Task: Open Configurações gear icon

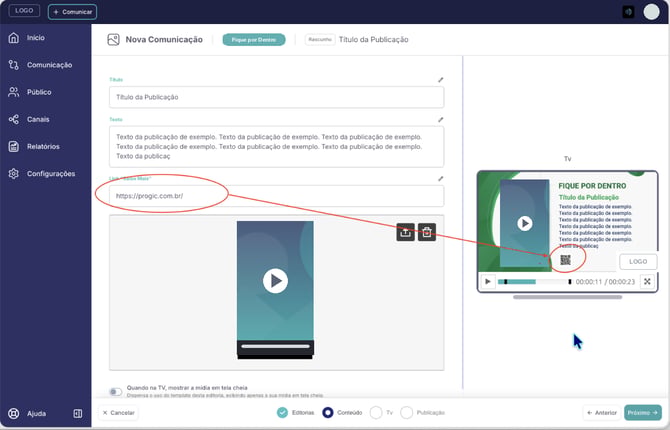Action: [14, 174]
